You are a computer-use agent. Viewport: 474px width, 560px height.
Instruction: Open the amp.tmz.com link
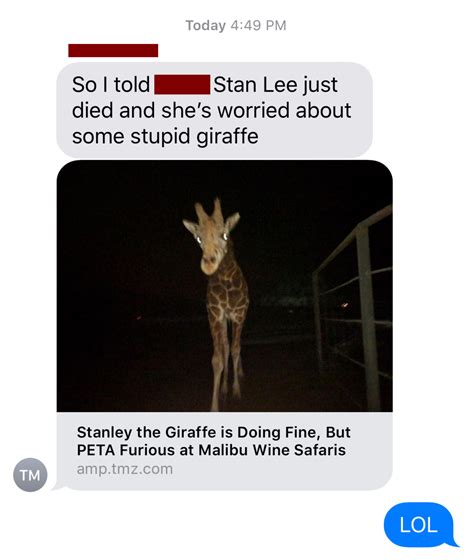[125, 469]
